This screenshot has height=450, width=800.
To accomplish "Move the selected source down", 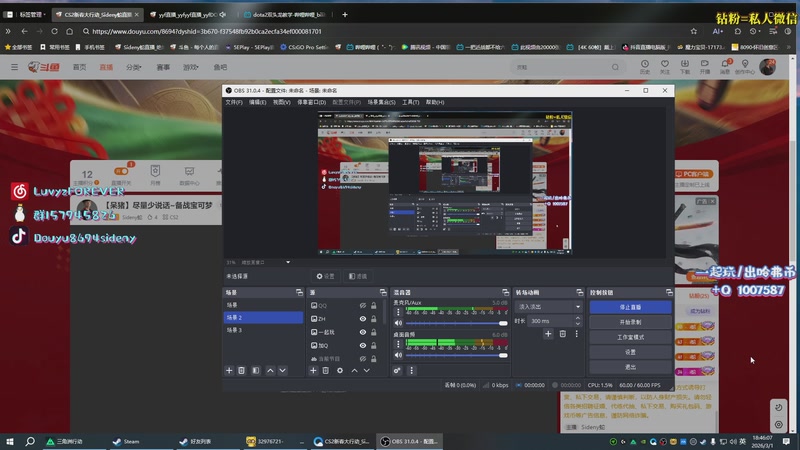I will [366, 370].
